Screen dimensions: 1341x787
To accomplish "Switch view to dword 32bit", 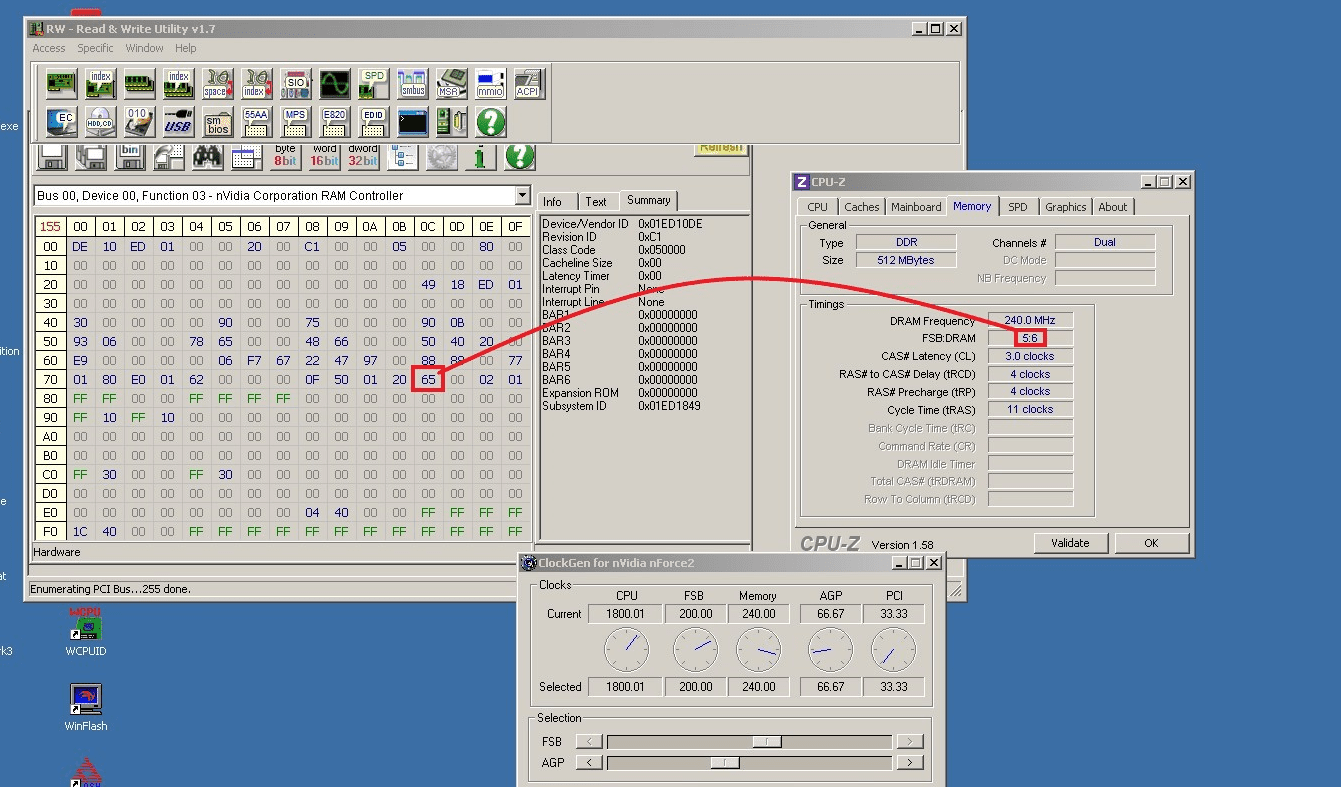I will pos(364,157).
